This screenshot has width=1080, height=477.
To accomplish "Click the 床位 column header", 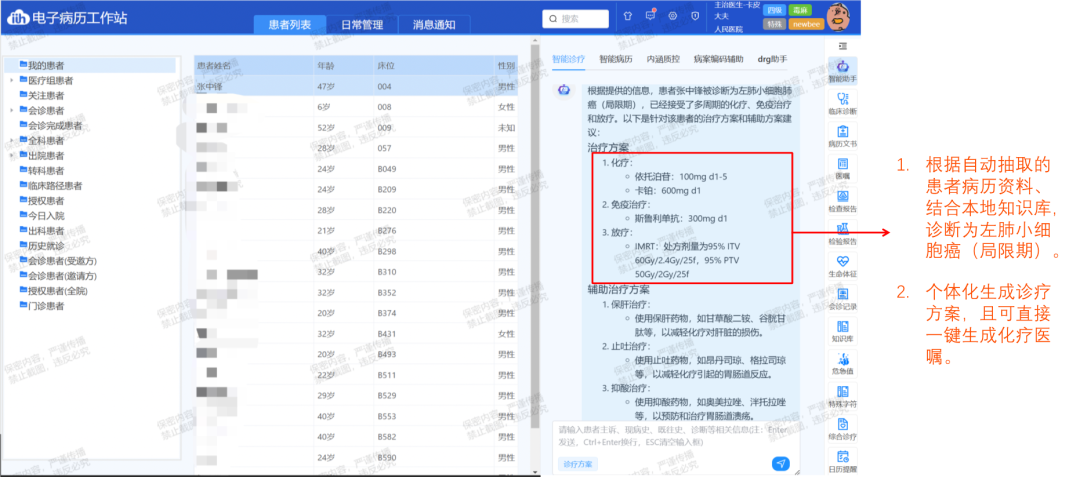I will tap(433, 66).
